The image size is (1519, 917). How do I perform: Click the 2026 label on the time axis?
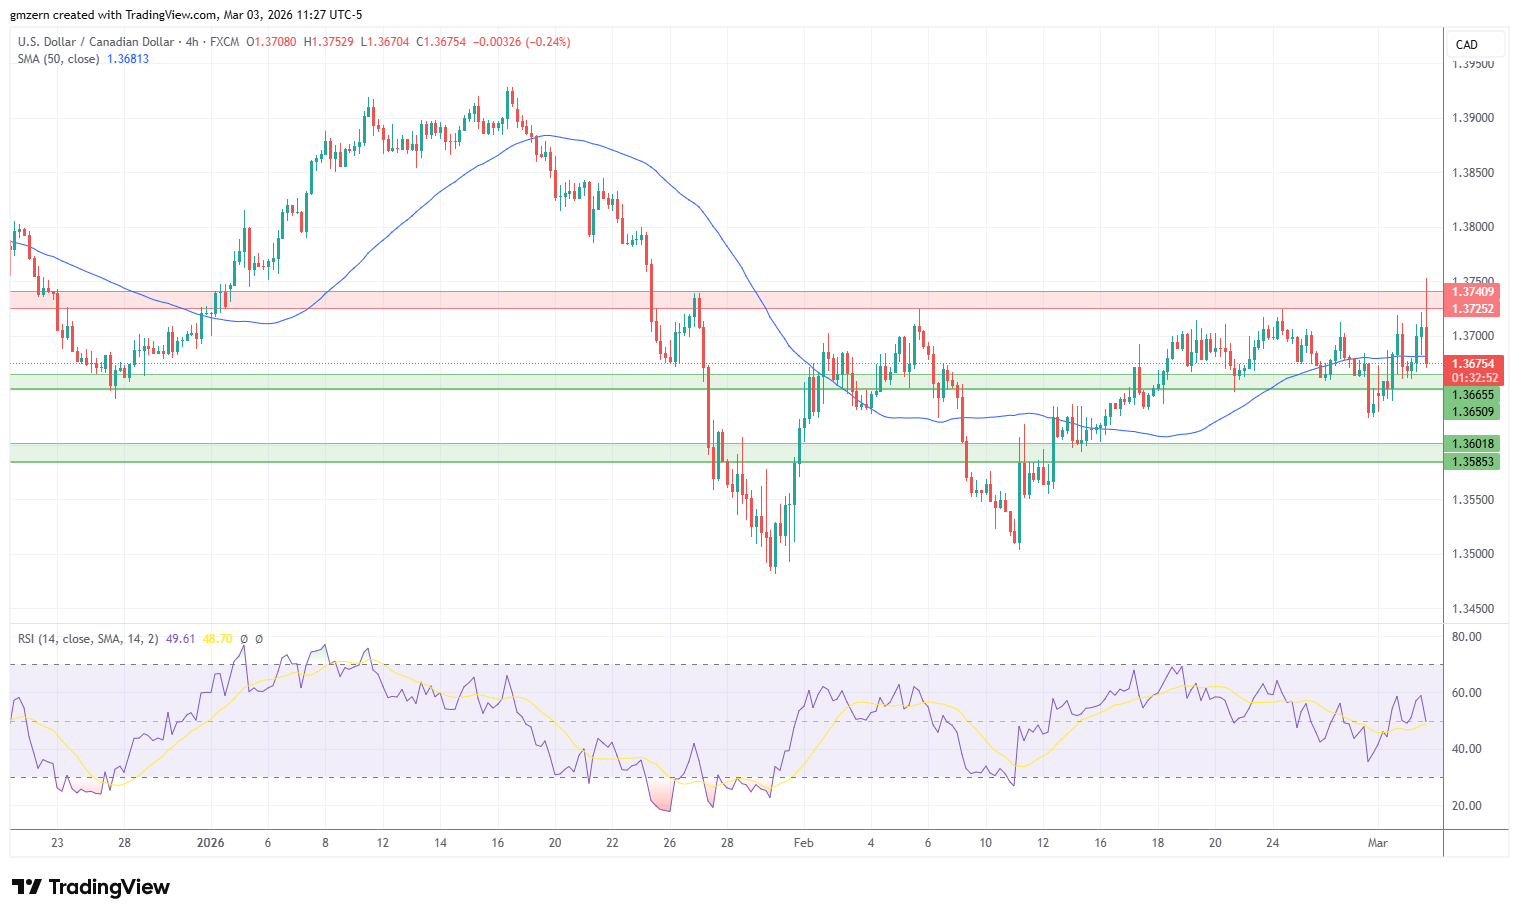pos(211,843)
